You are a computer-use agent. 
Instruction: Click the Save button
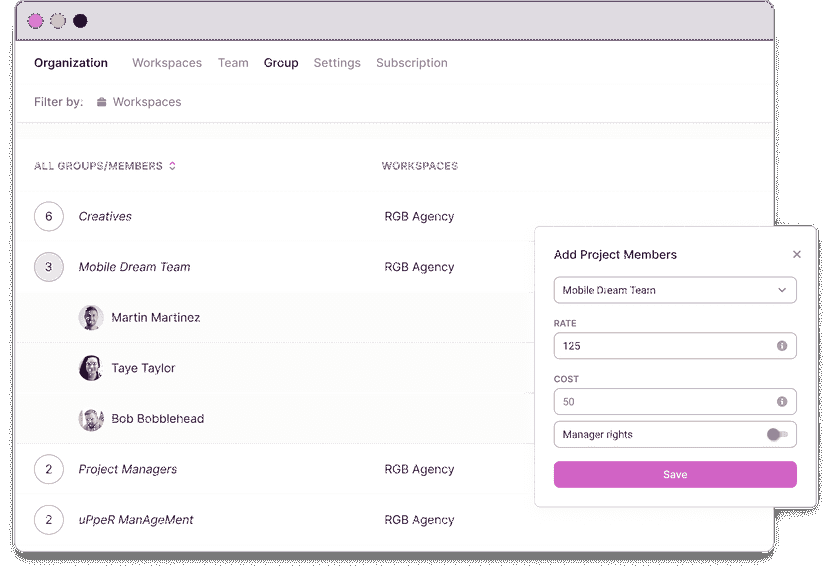[x=675, y=474]
